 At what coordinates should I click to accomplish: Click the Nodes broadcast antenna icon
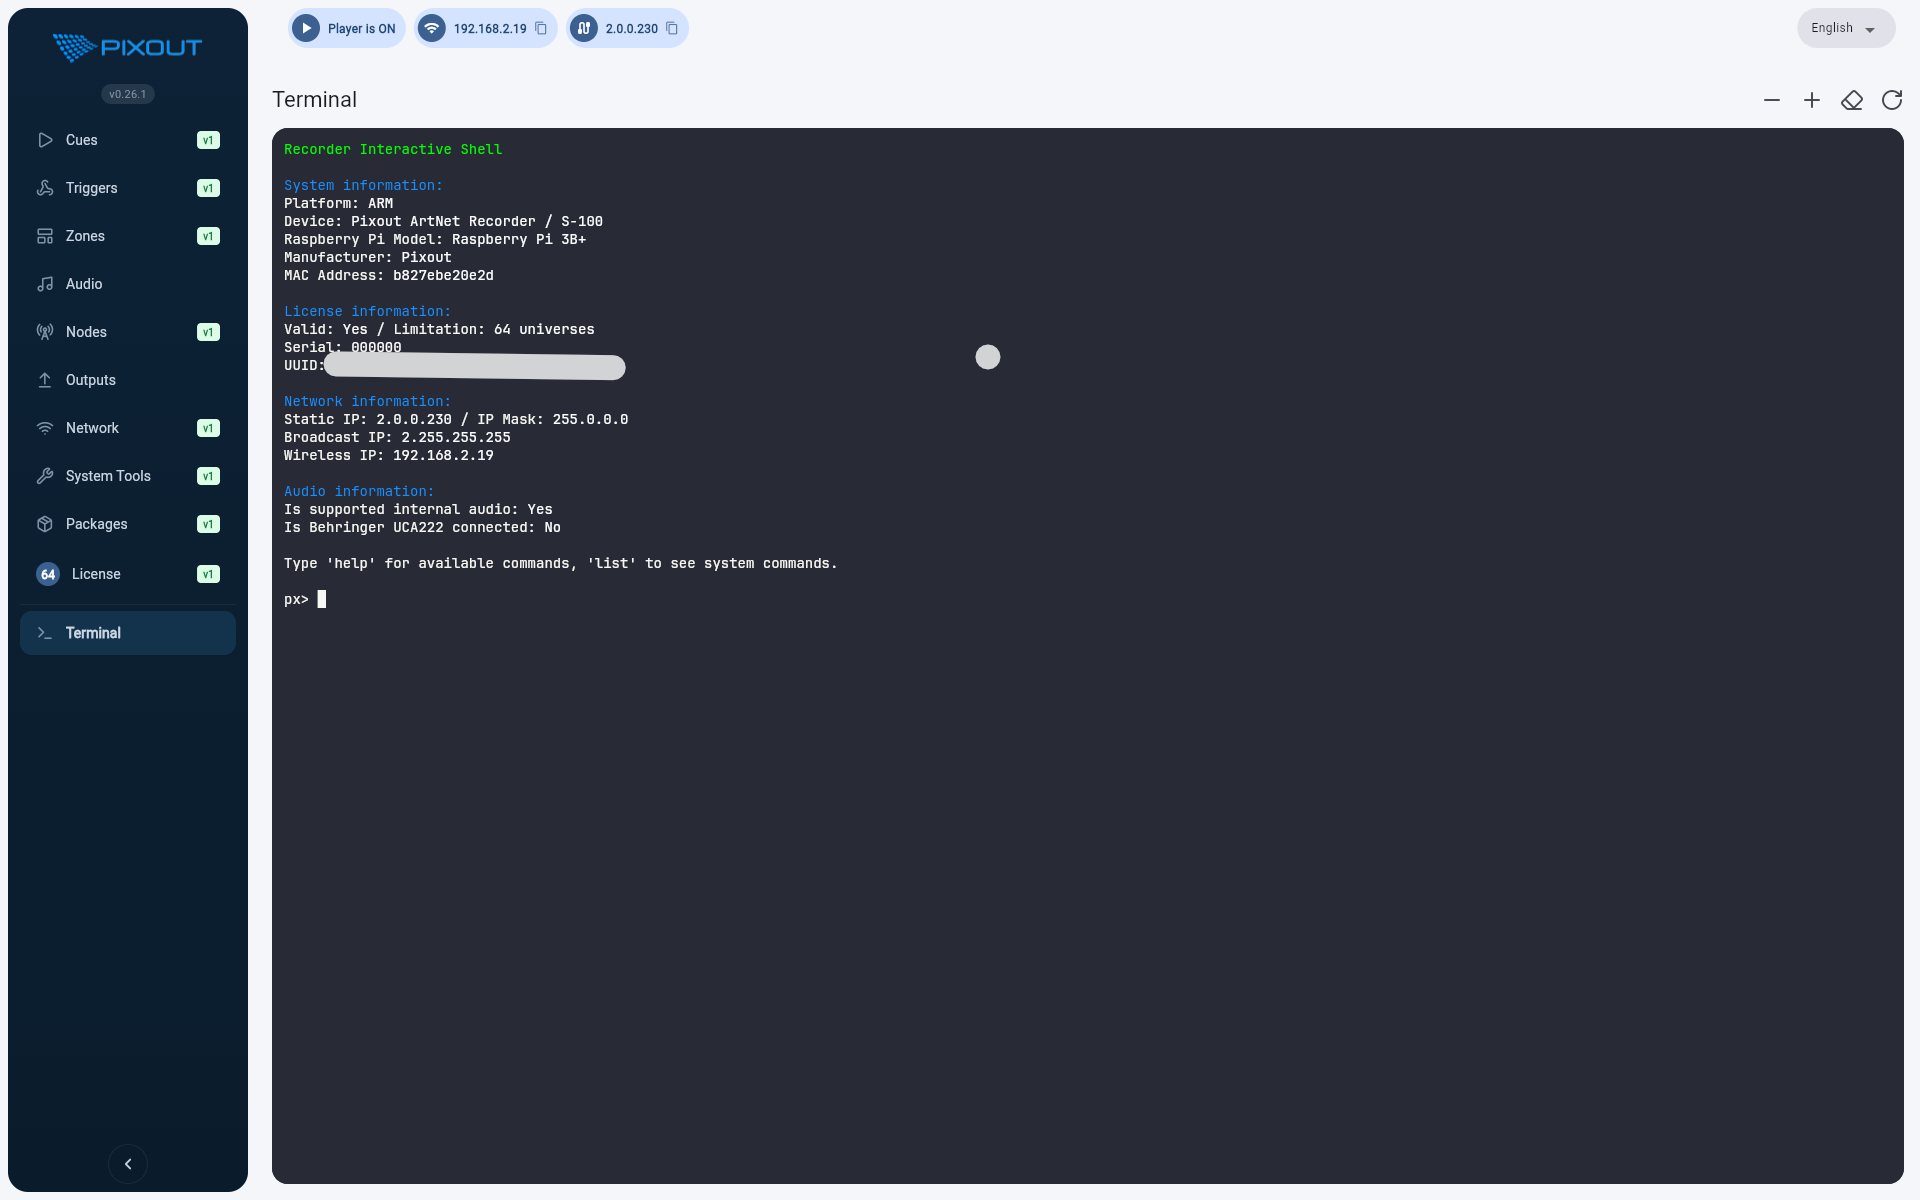[x=45, y=332]
